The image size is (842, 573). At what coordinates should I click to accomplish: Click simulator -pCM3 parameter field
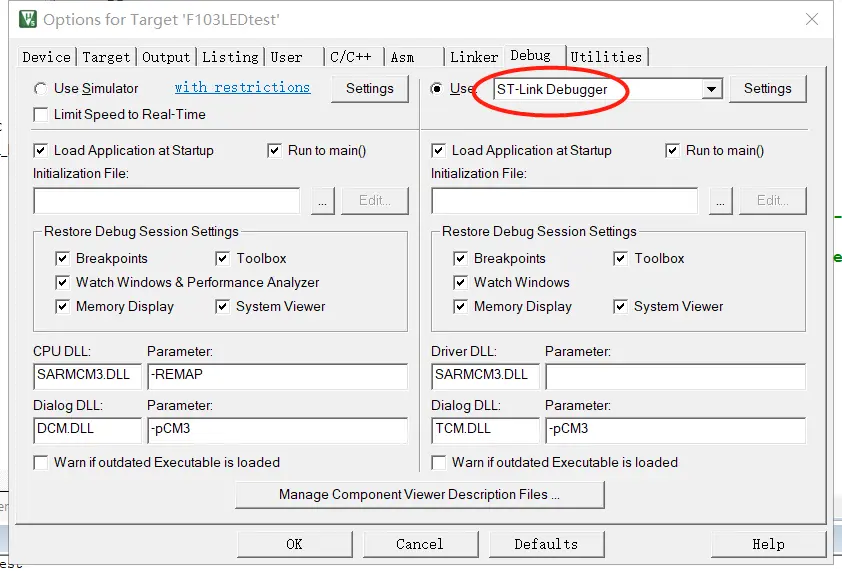(278, 430)
